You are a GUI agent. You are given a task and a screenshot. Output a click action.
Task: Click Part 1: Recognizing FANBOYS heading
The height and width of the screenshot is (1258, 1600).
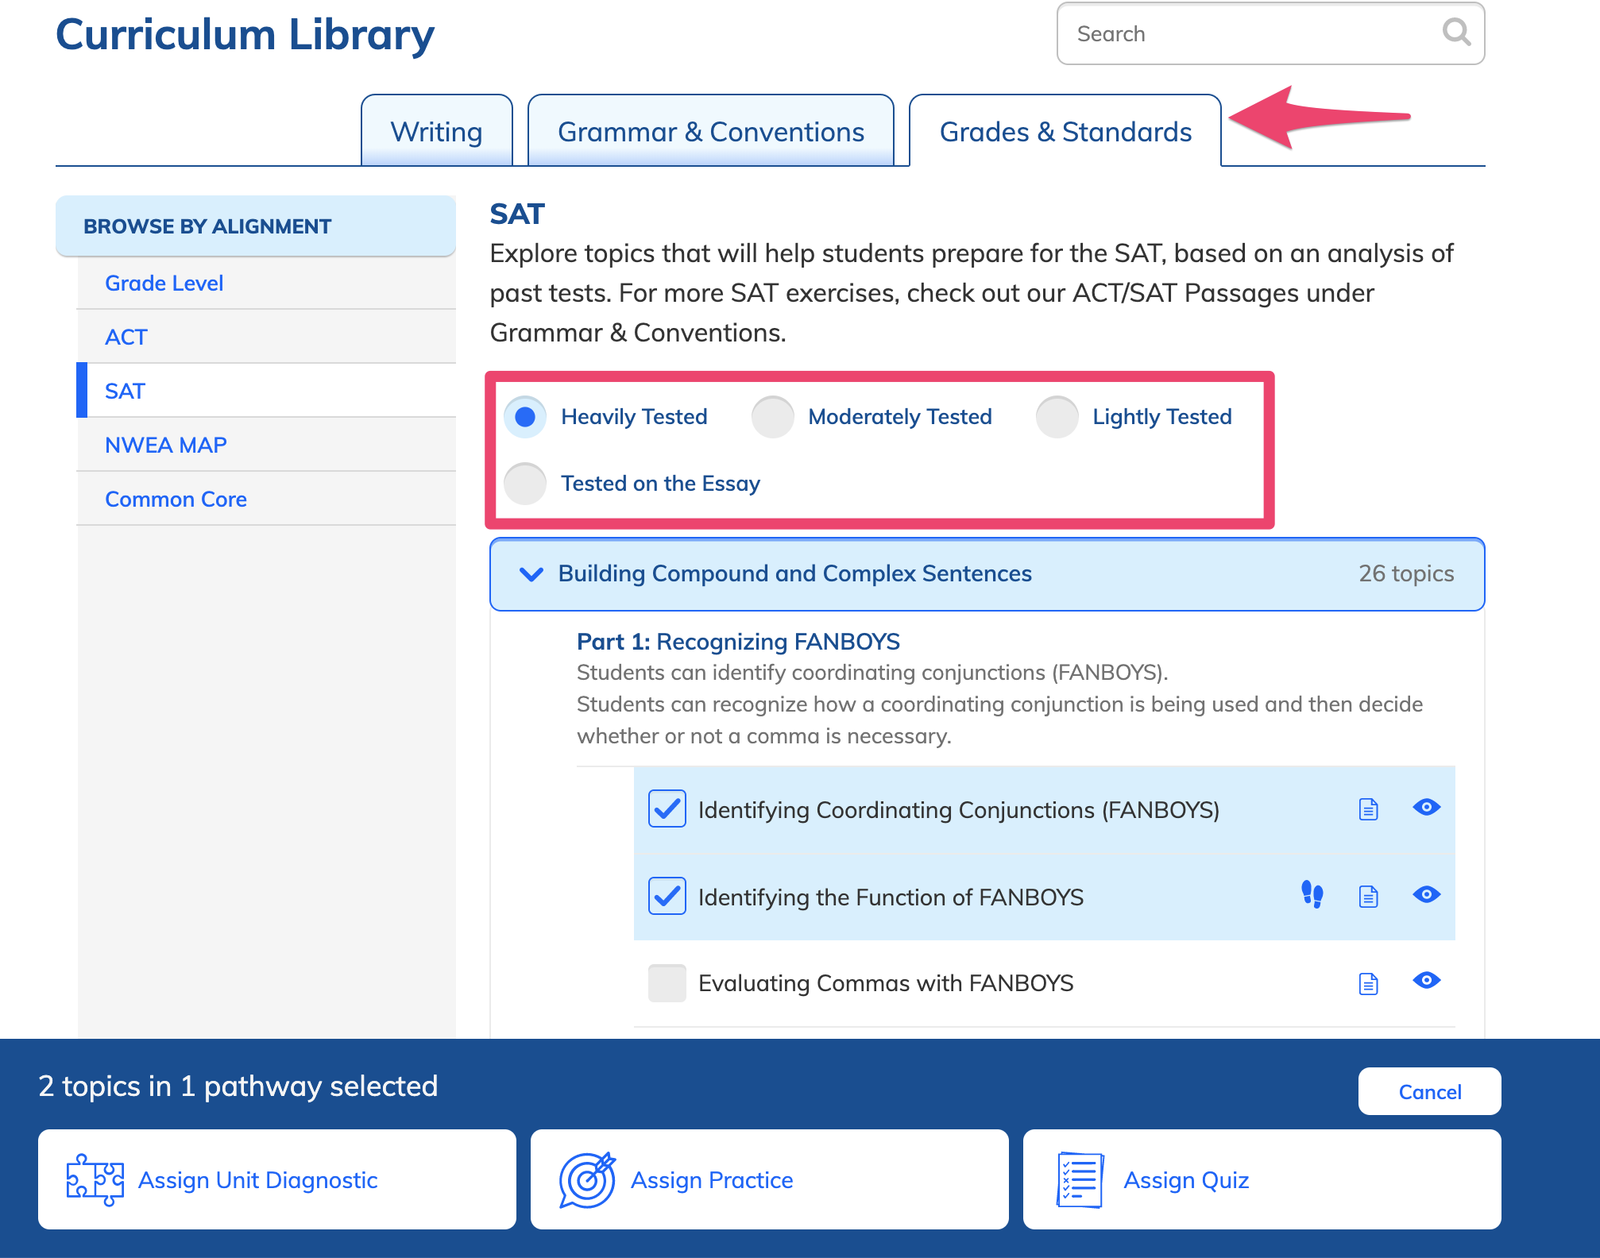coord(738,641)
